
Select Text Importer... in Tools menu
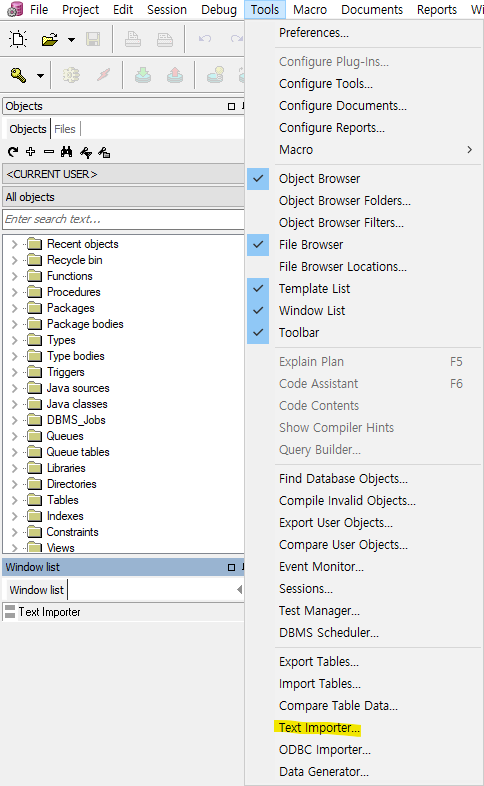tap(319, 728)
